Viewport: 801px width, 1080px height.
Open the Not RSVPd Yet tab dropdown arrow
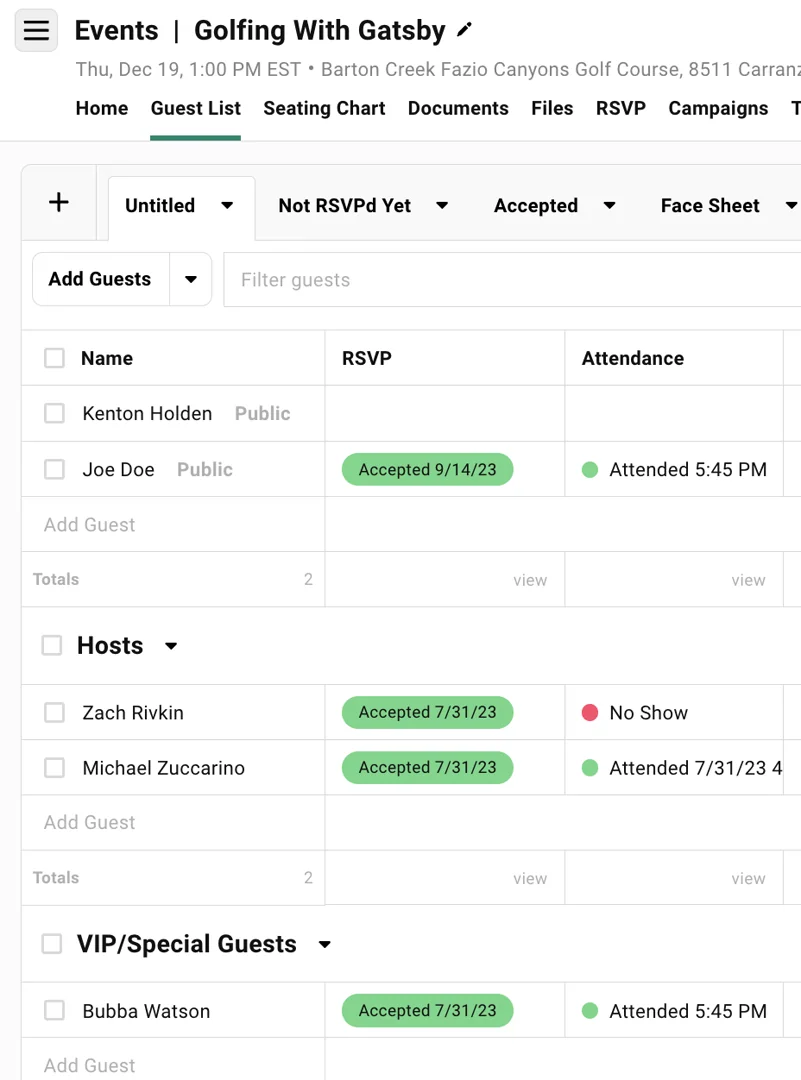442,205
